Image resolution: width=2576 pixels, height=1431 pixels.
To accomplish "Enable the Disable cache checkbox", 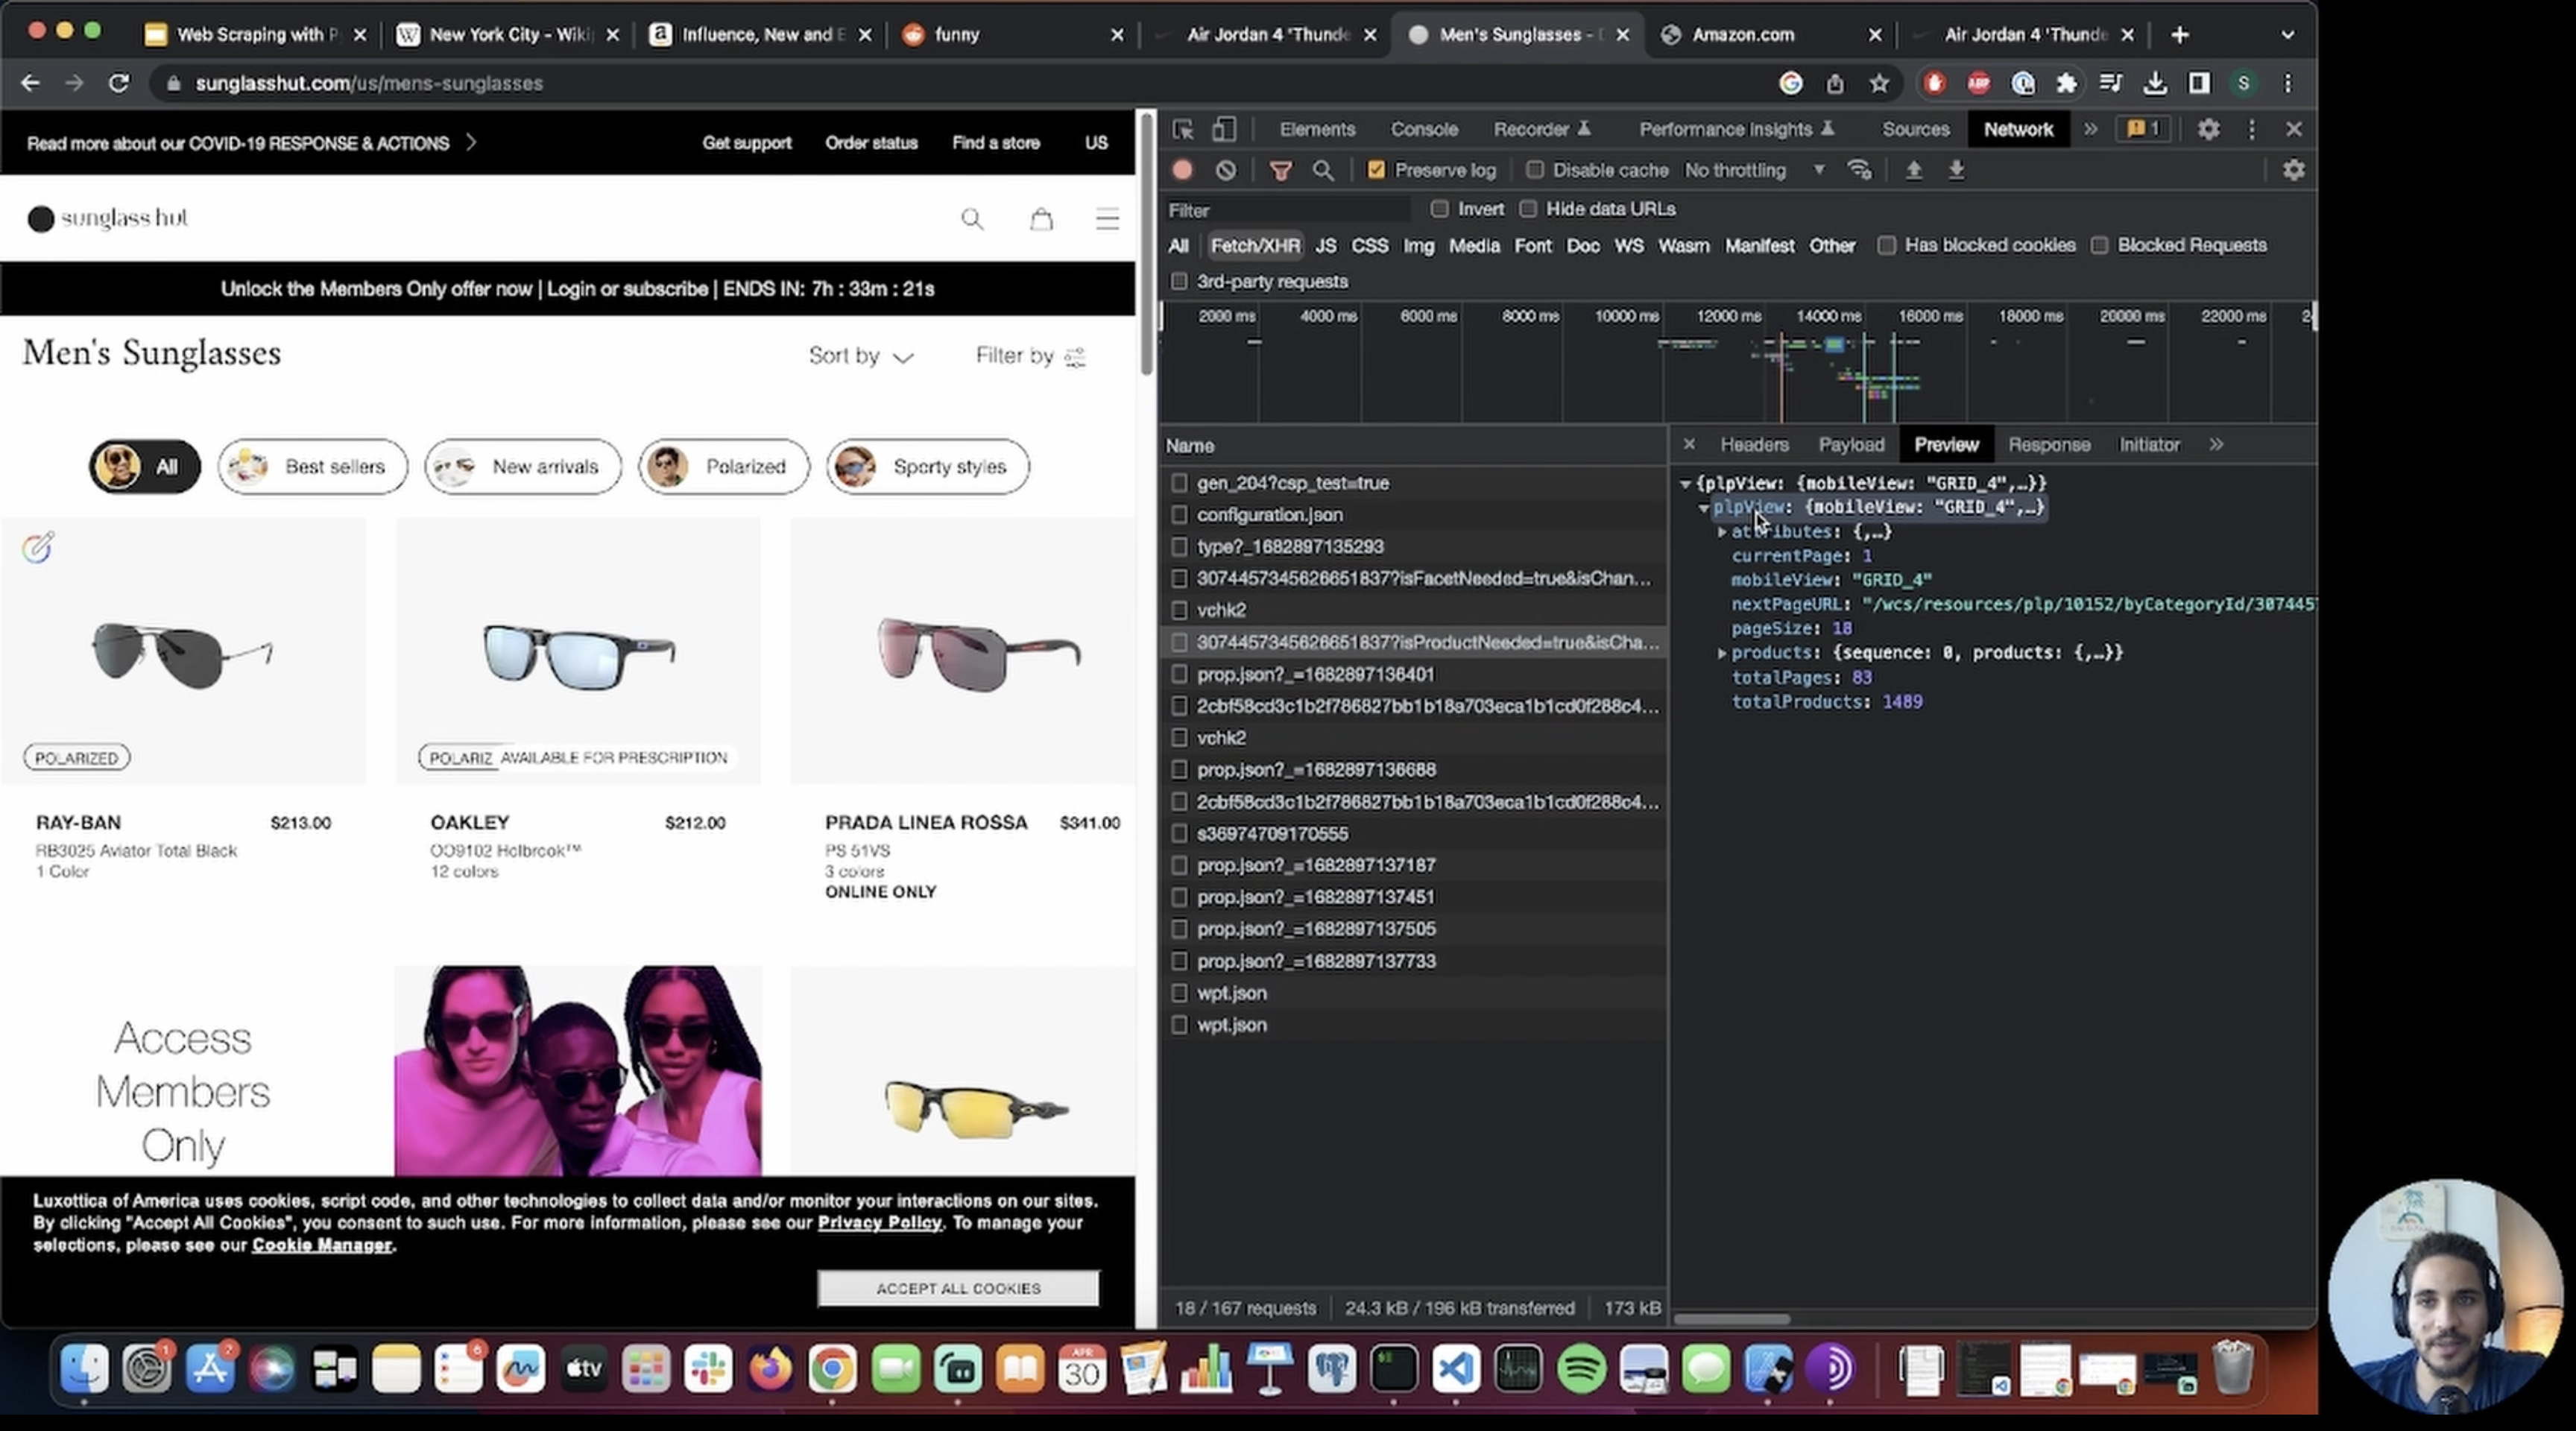I will pyautogui.click(x=1534, y=170).
